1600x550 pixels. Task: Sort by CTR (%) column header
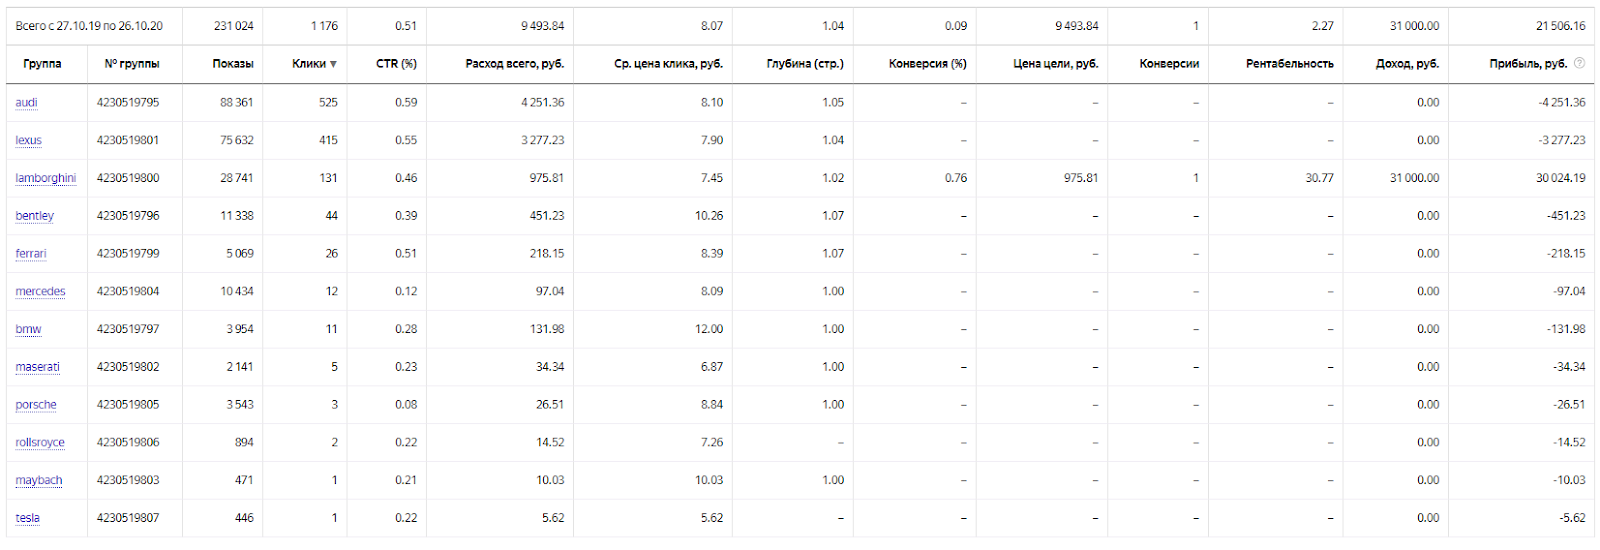point(396,64)
